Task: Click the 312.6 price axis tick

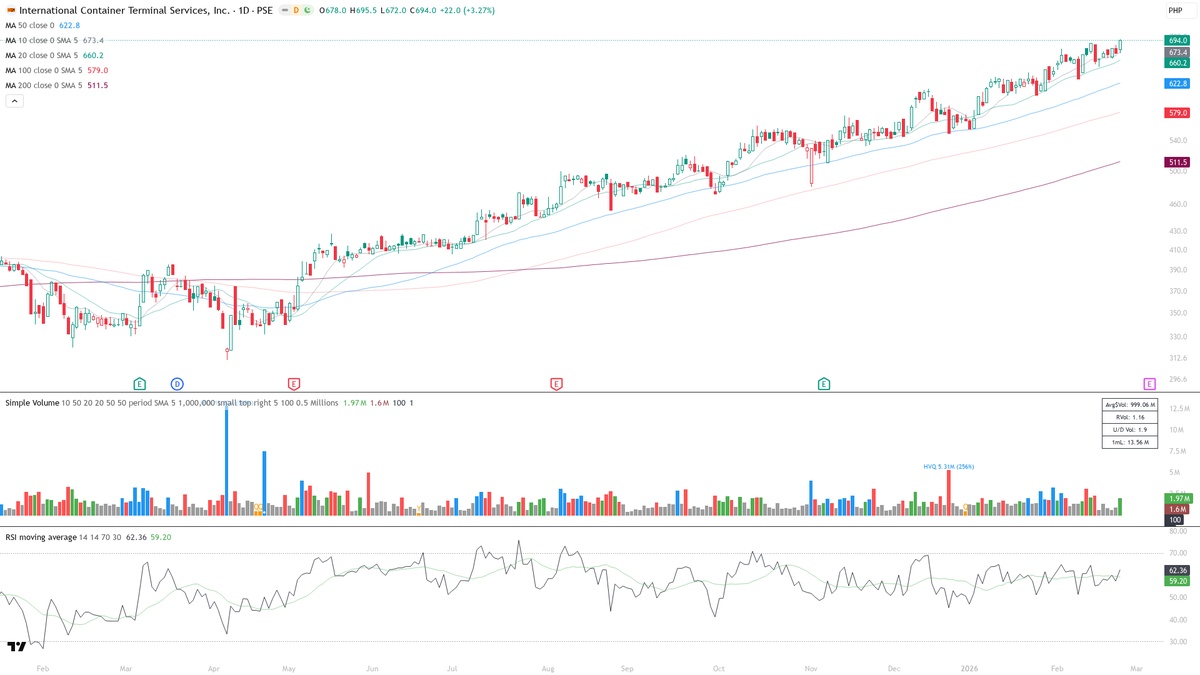Action: 1176,358
